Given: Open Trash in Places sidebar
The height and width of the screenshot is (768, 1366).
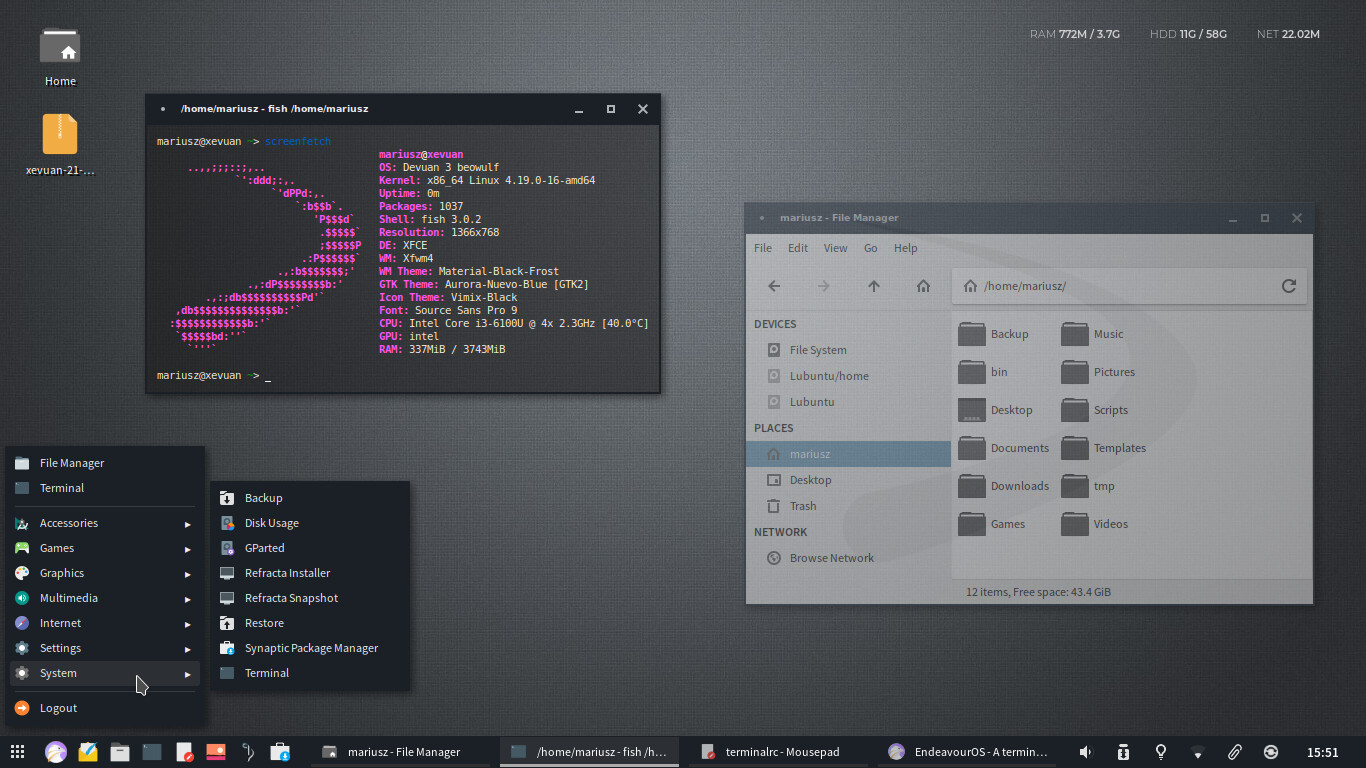Looking at the screenshot, I should (848, 506).
